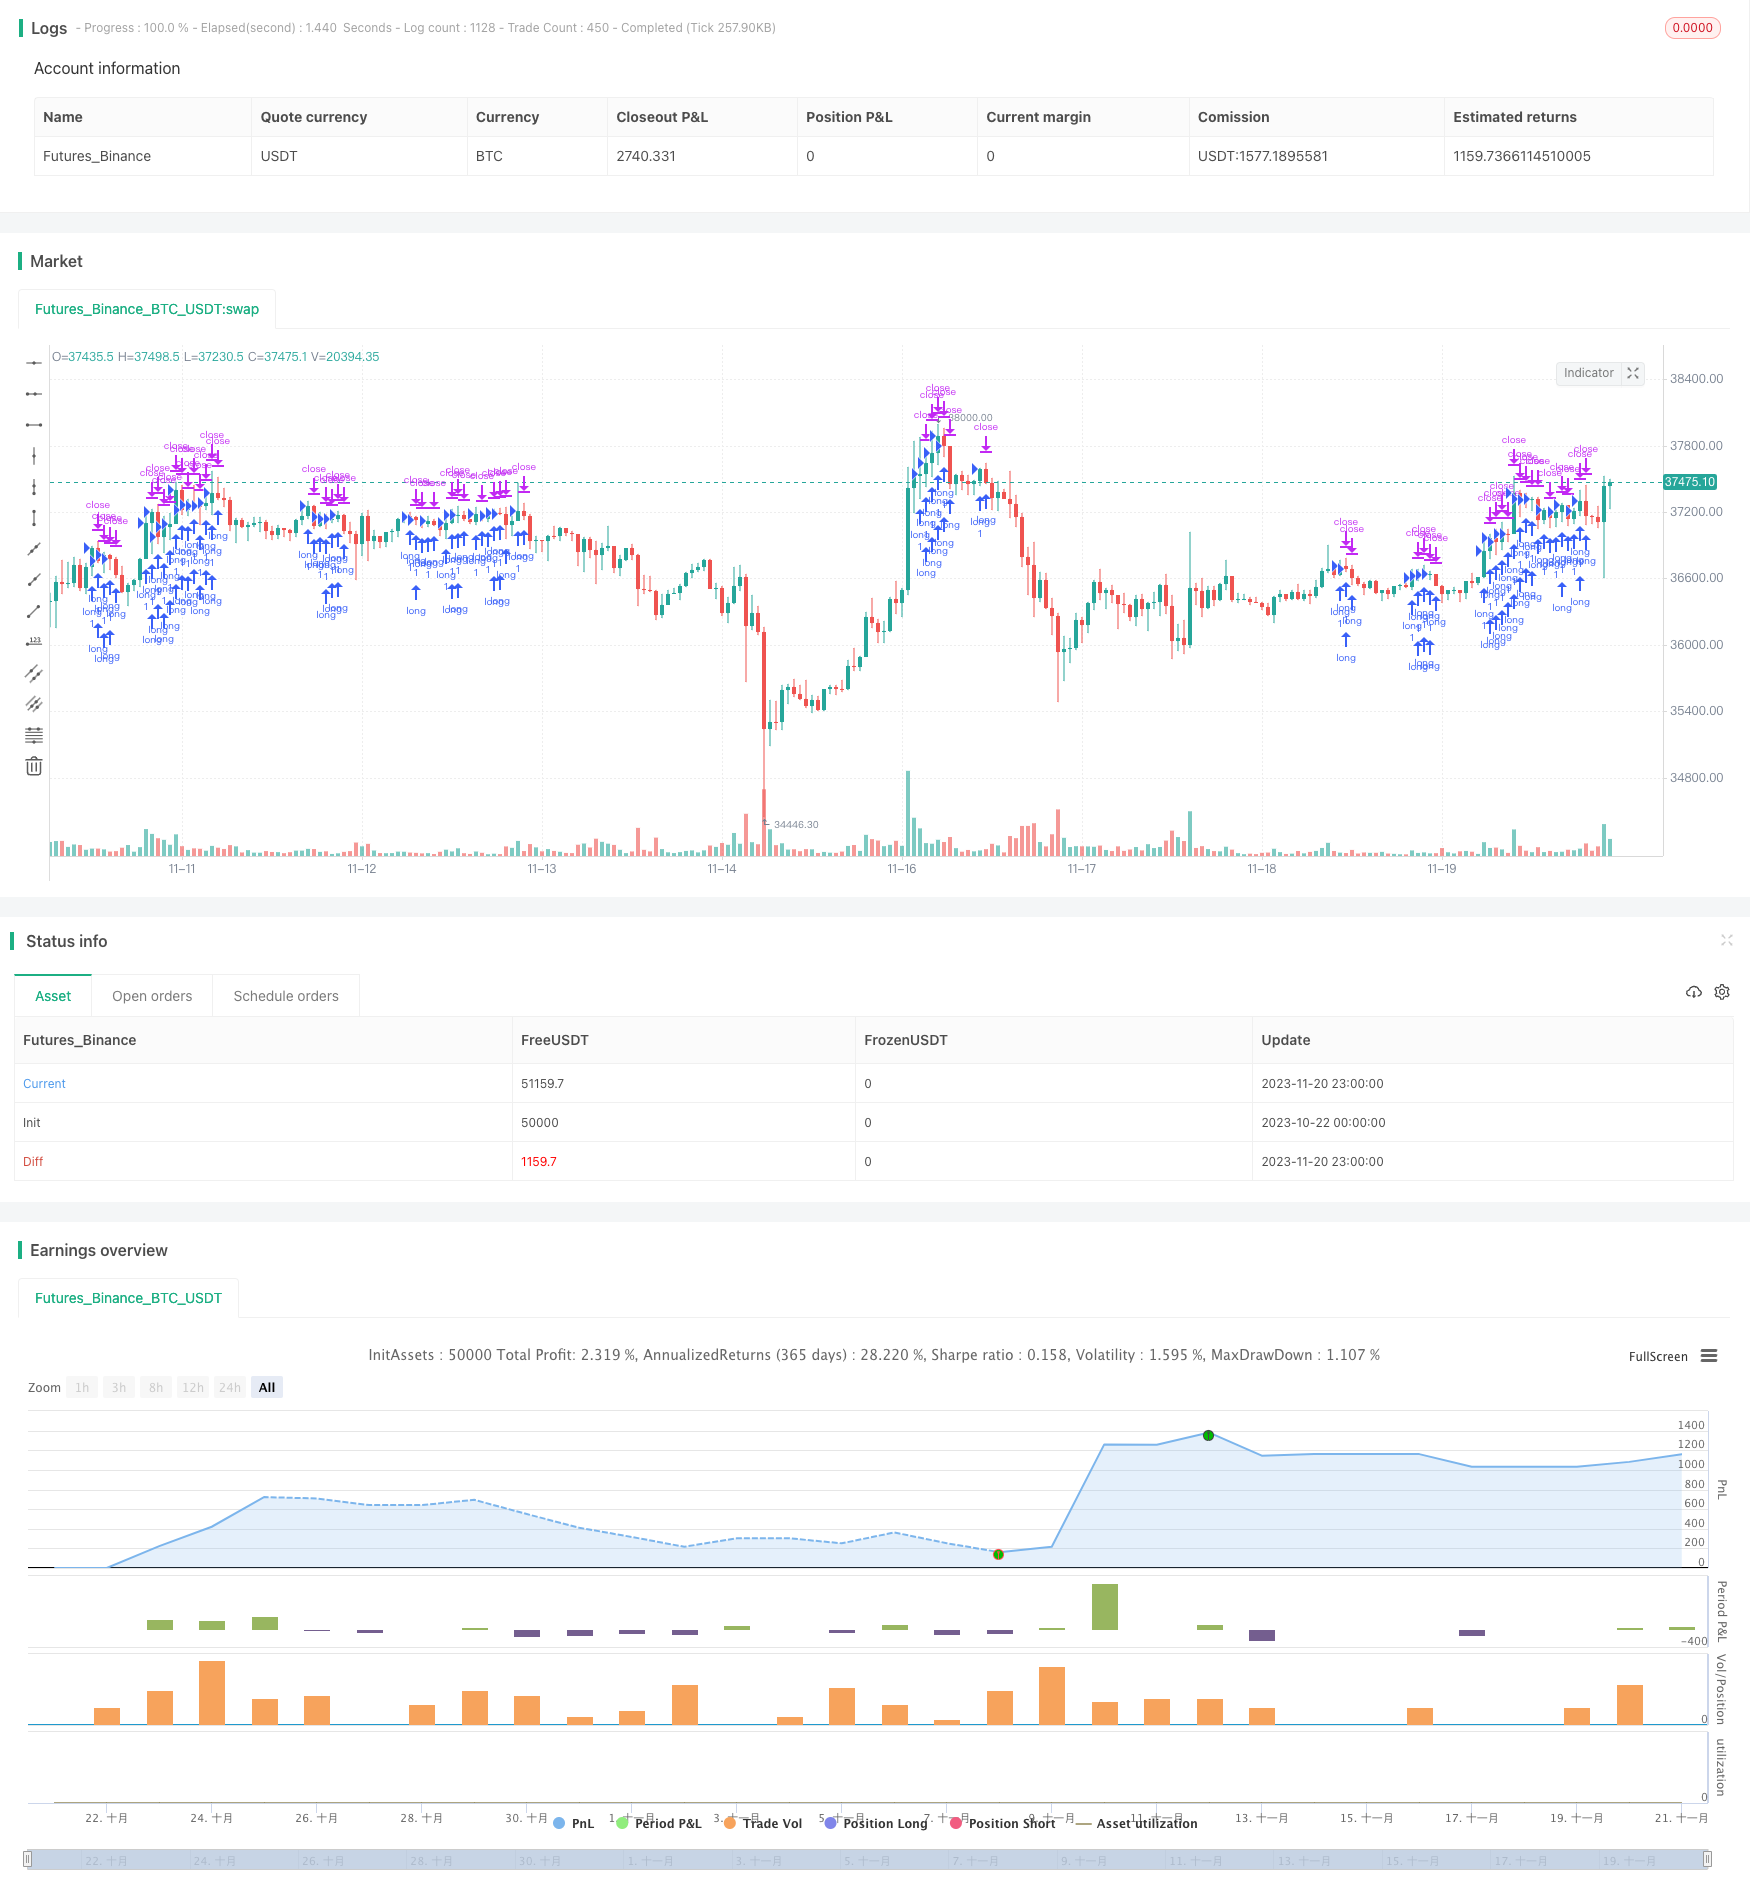Select the horizontal straight line drawing tool
Screen dimensions: 1750x1898
[34, 363]
